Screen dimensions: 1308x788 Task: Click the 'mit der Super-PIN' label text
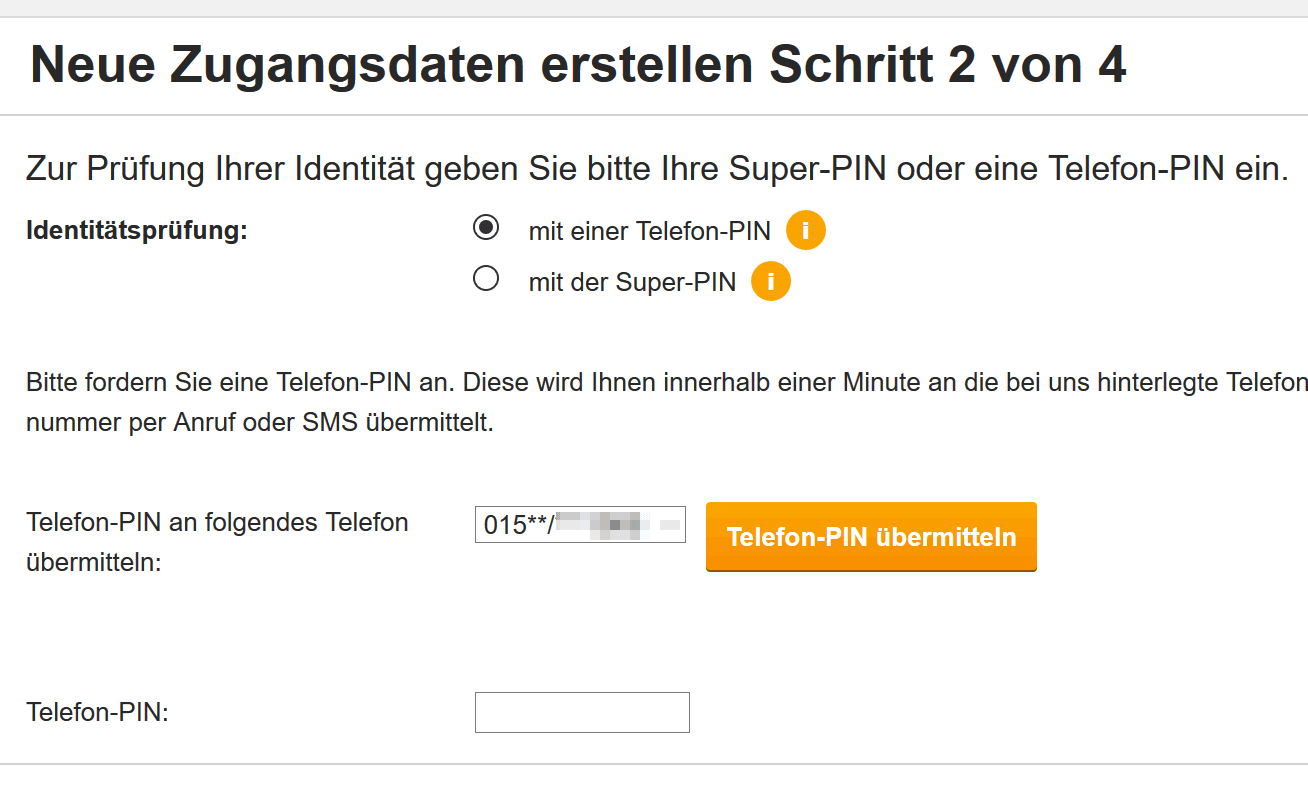tap(632, 283)
